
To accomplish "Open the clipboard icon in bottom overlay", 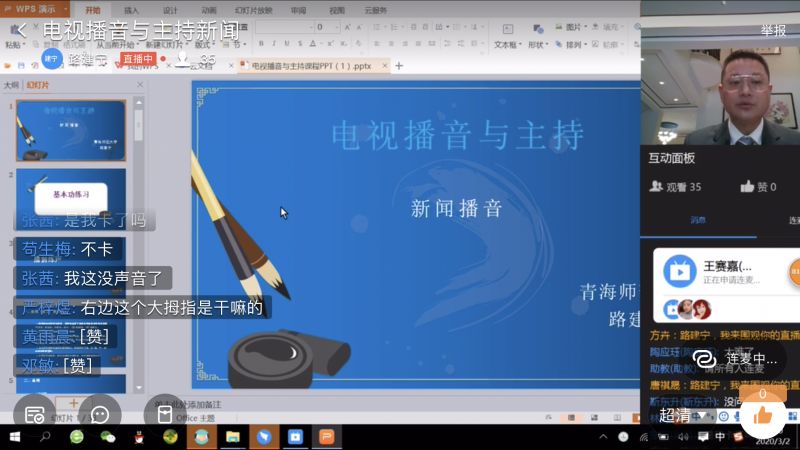I will click(164, 413).
